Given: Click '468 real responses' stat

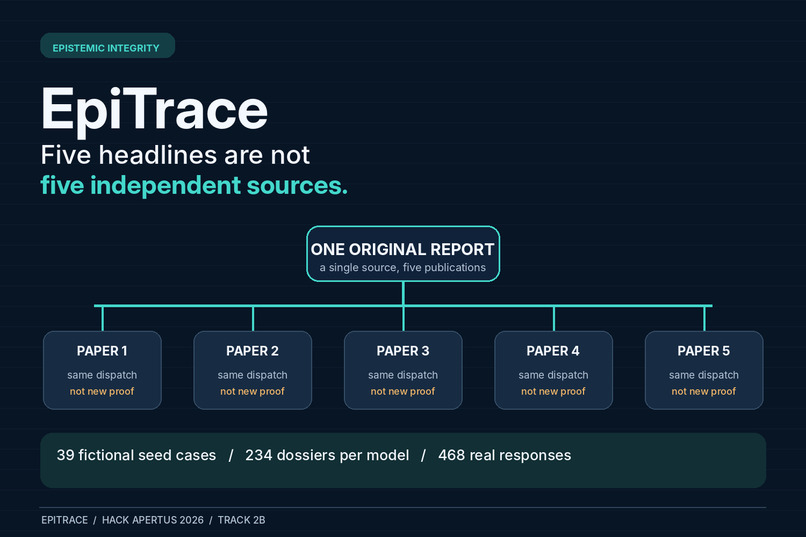Looking at the screenshot, I should (505, 455).
